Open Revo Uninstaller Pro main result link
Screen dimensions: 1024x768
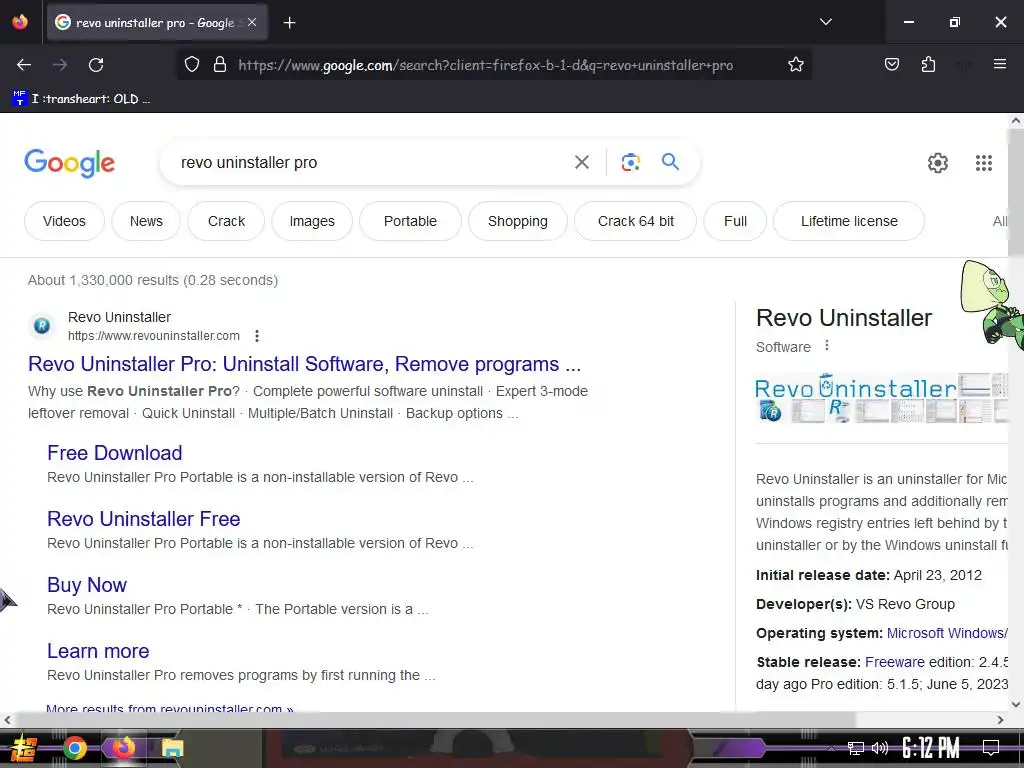(x=304, y=364)
